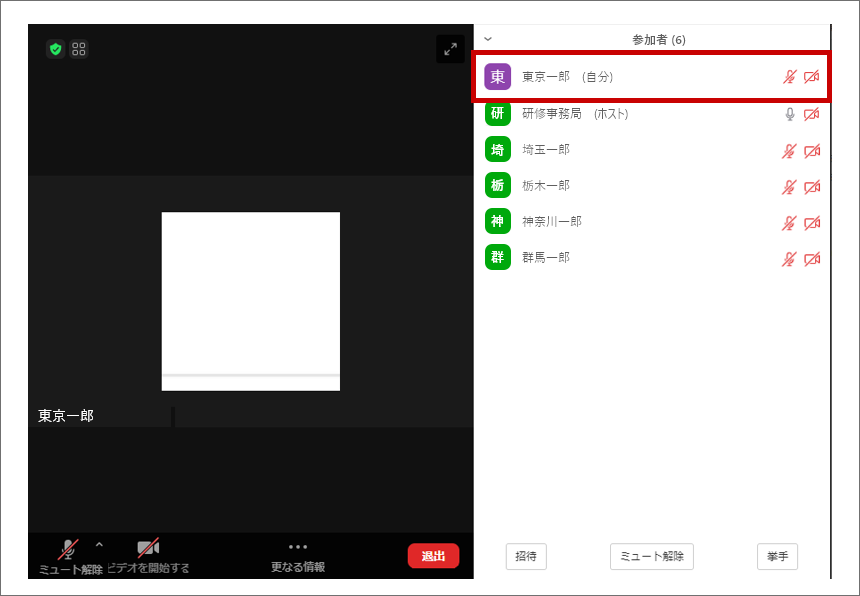Select participant name 栃木一郎
The image size is (860, 596).
click(x=546, y=186)
